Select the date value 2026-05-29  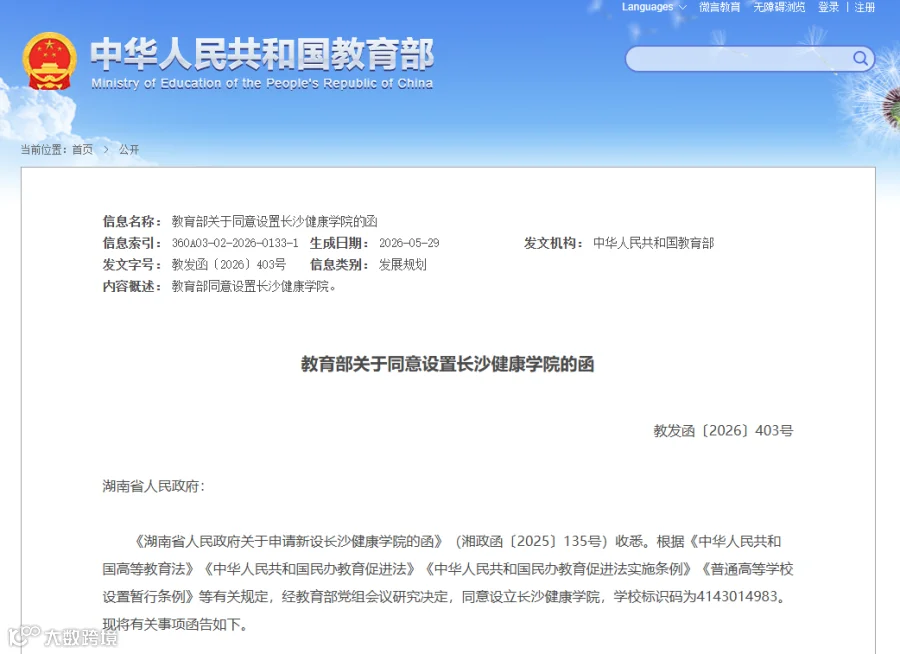[x=409, y=243]
